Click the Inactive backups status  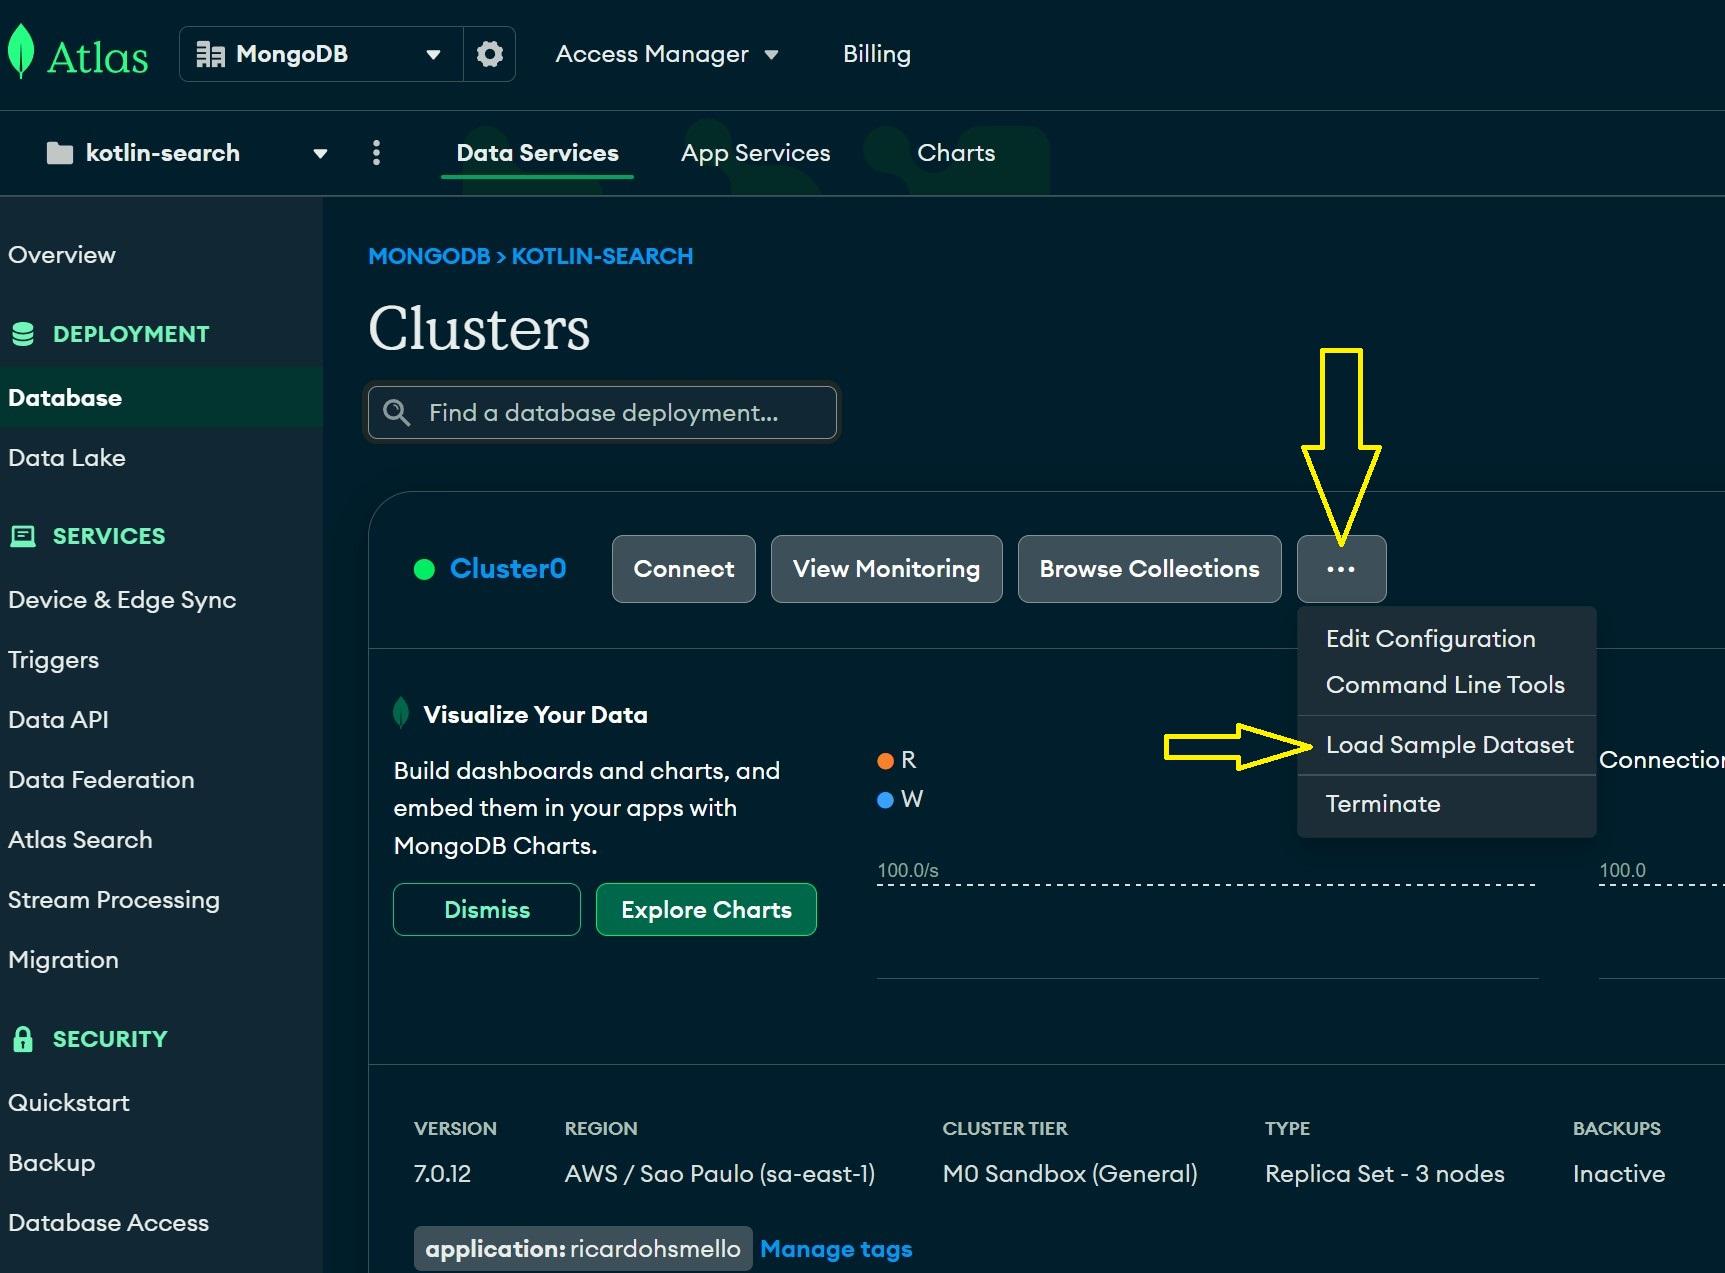point(1619,1174)
